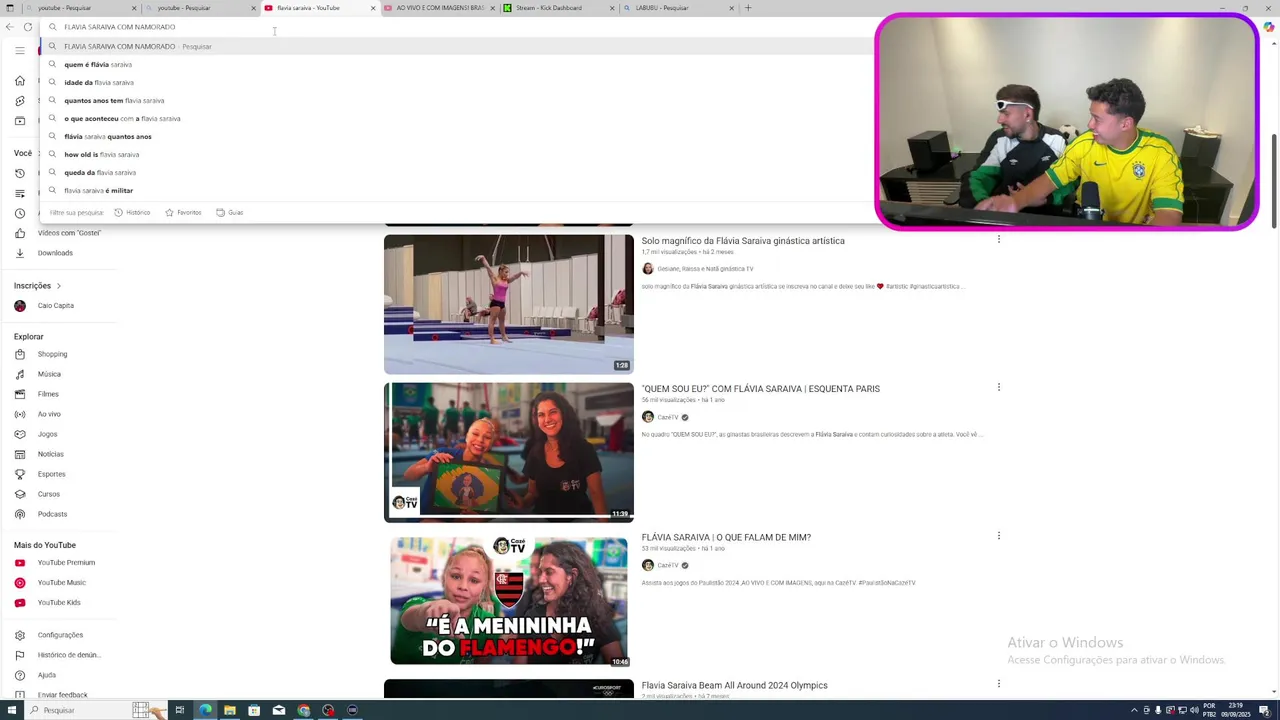
Task: Click the Podcasts icon in sidebar
Action: pos(20,514)
